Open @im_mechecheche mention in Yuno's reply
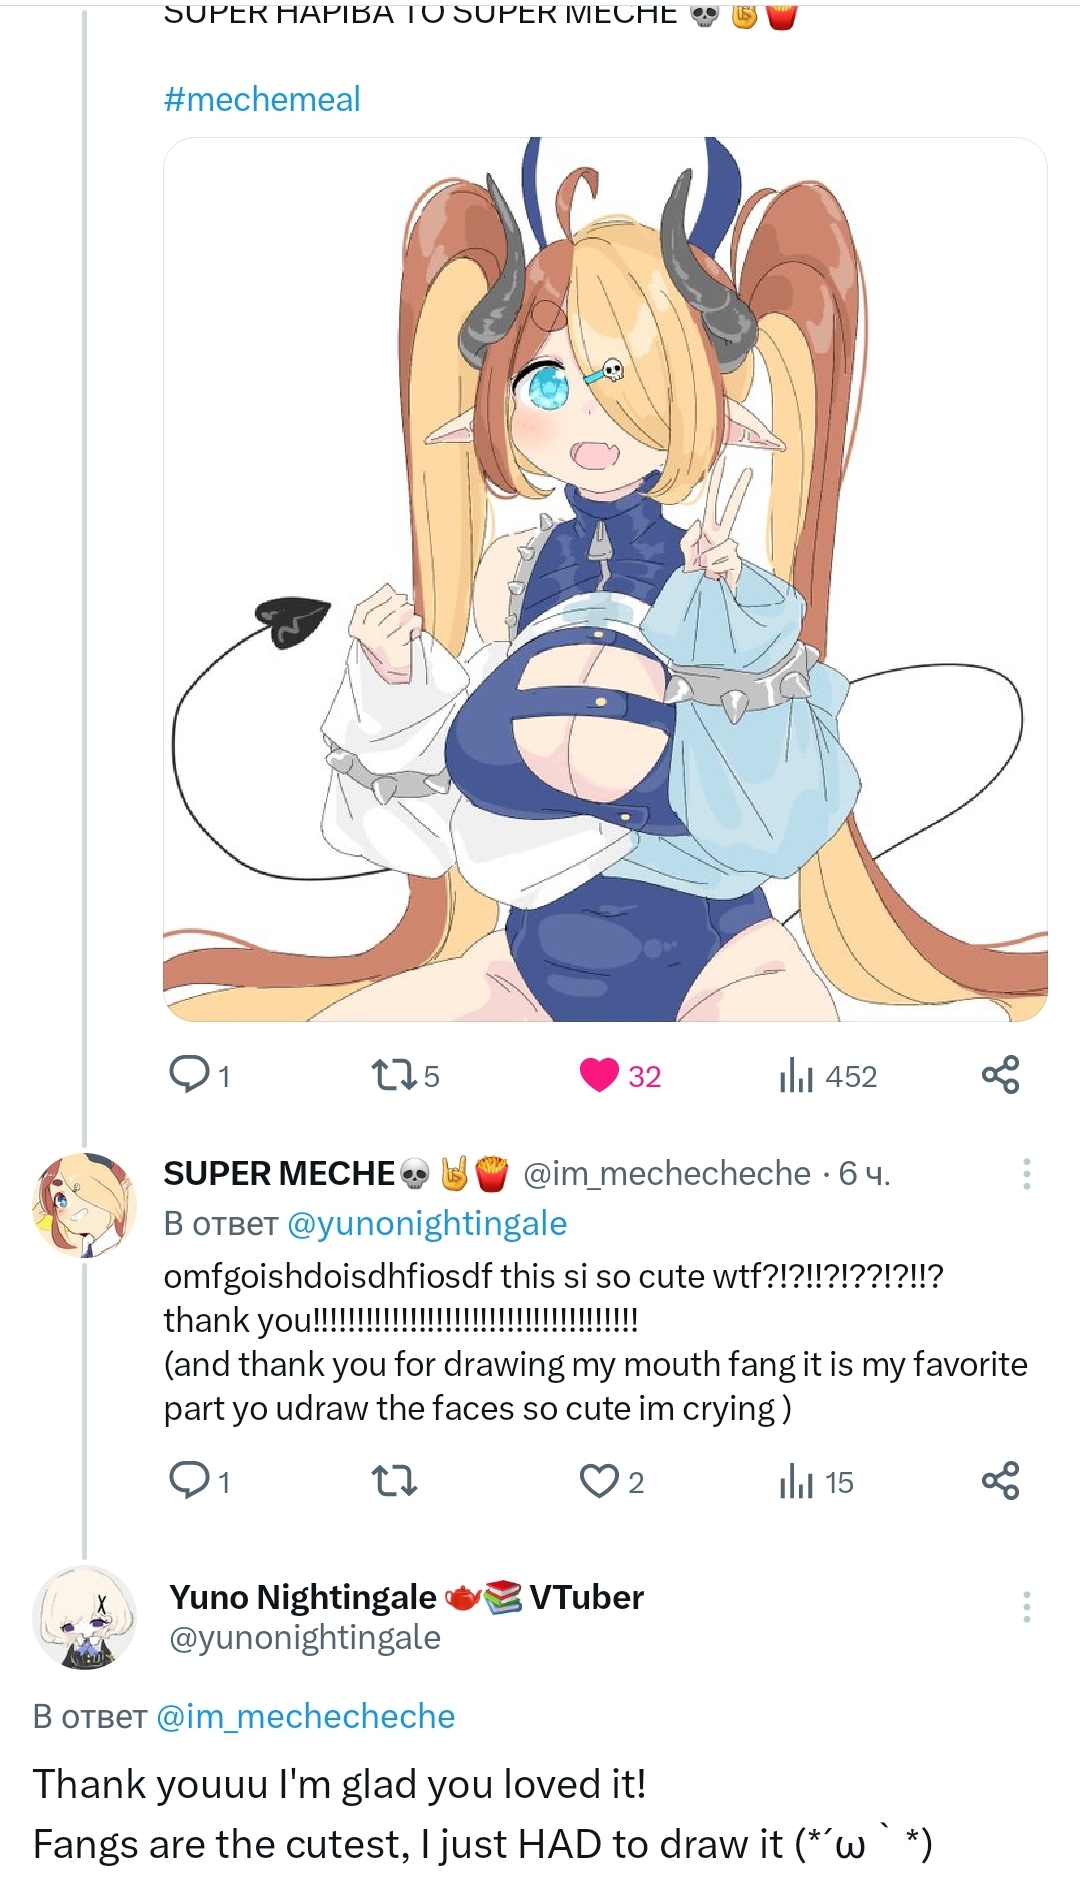The width and height of the screenshot is (1080, 1891). pos(306,1716)
